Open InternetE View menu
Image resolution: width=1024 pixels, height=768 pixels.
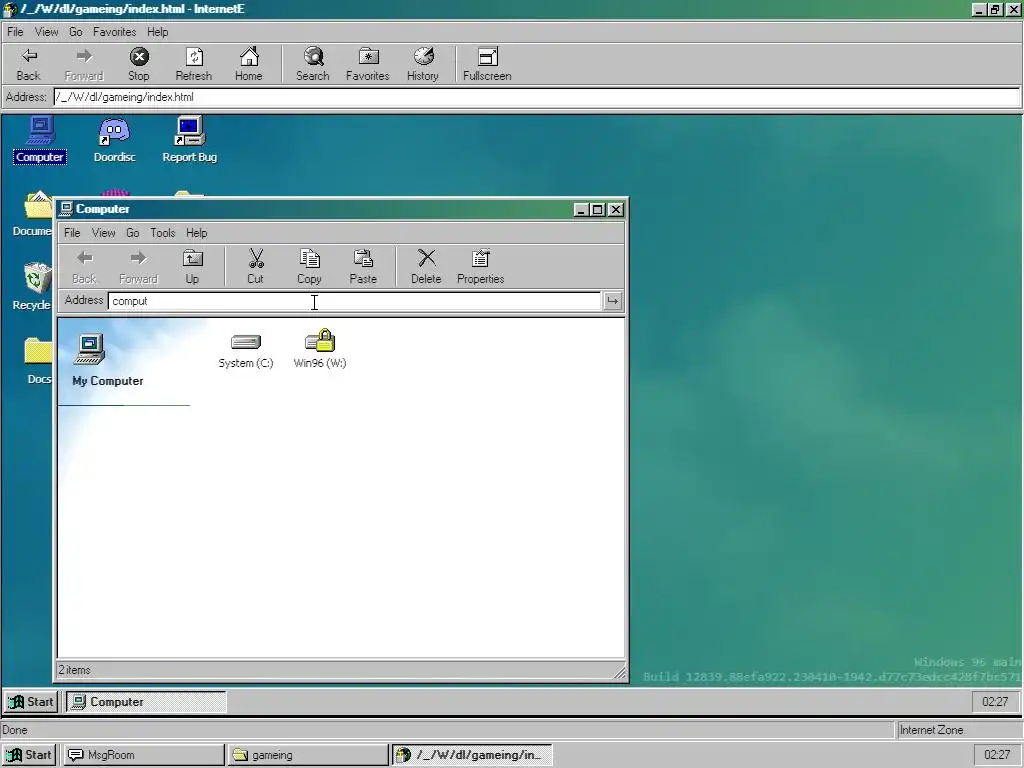coord(46,32)
